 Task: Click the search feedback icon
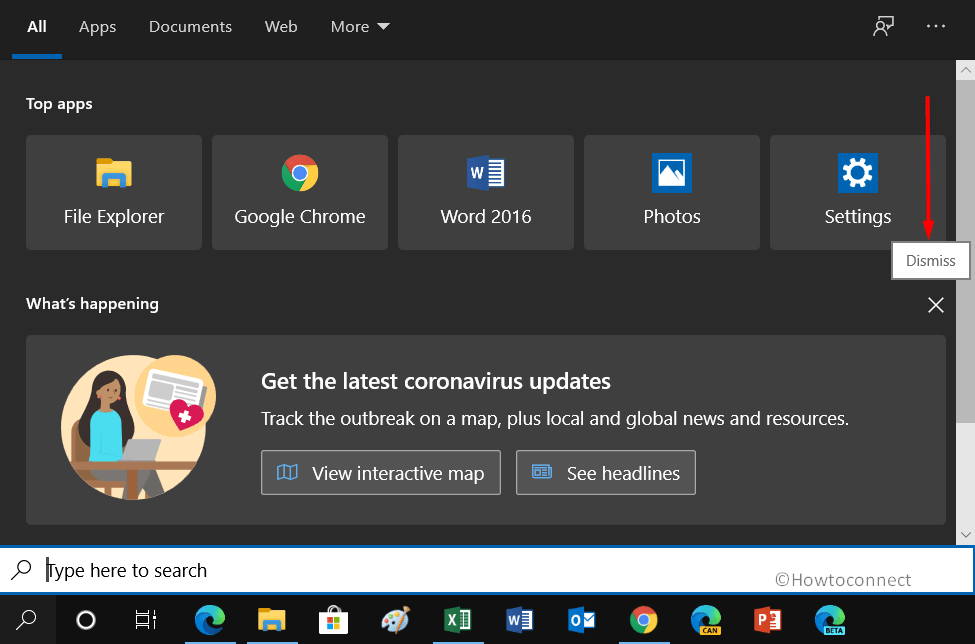[x=884, y=26]
